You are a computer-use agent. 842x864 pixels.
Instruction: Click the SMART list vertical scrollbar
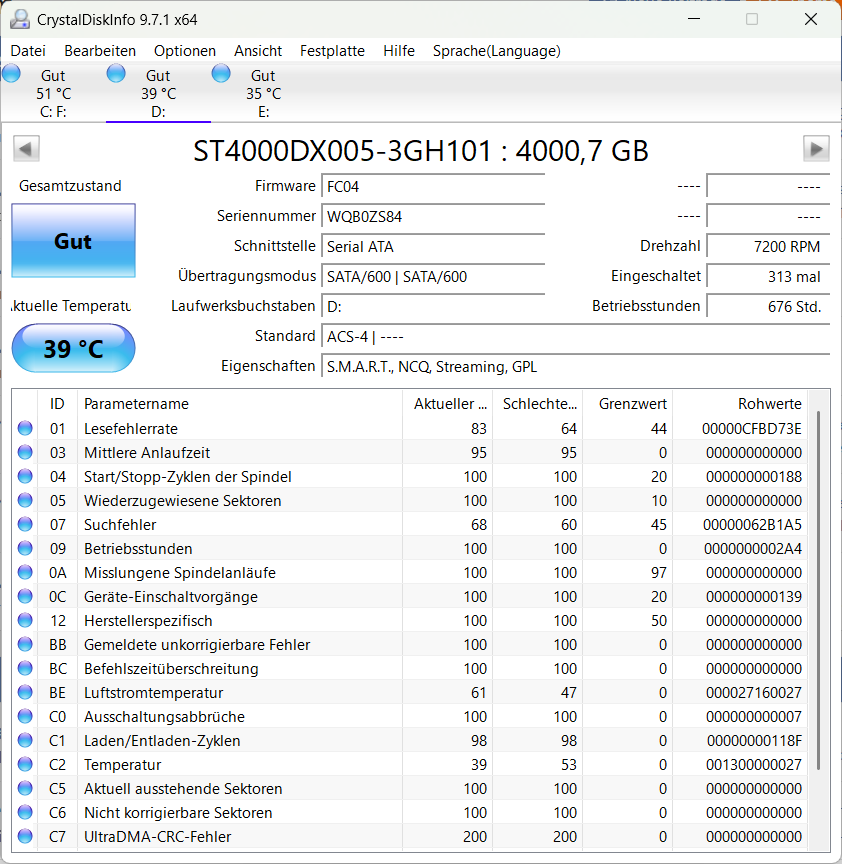(x=818, y=590)
